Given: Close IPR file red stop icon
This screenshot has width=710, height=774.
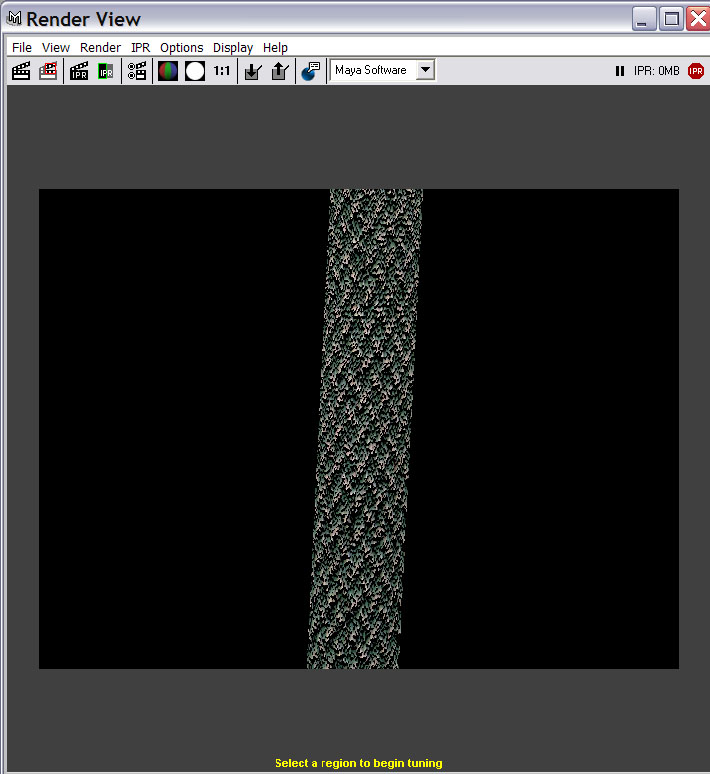Looking at the screenshot, I should click(696, 71).
